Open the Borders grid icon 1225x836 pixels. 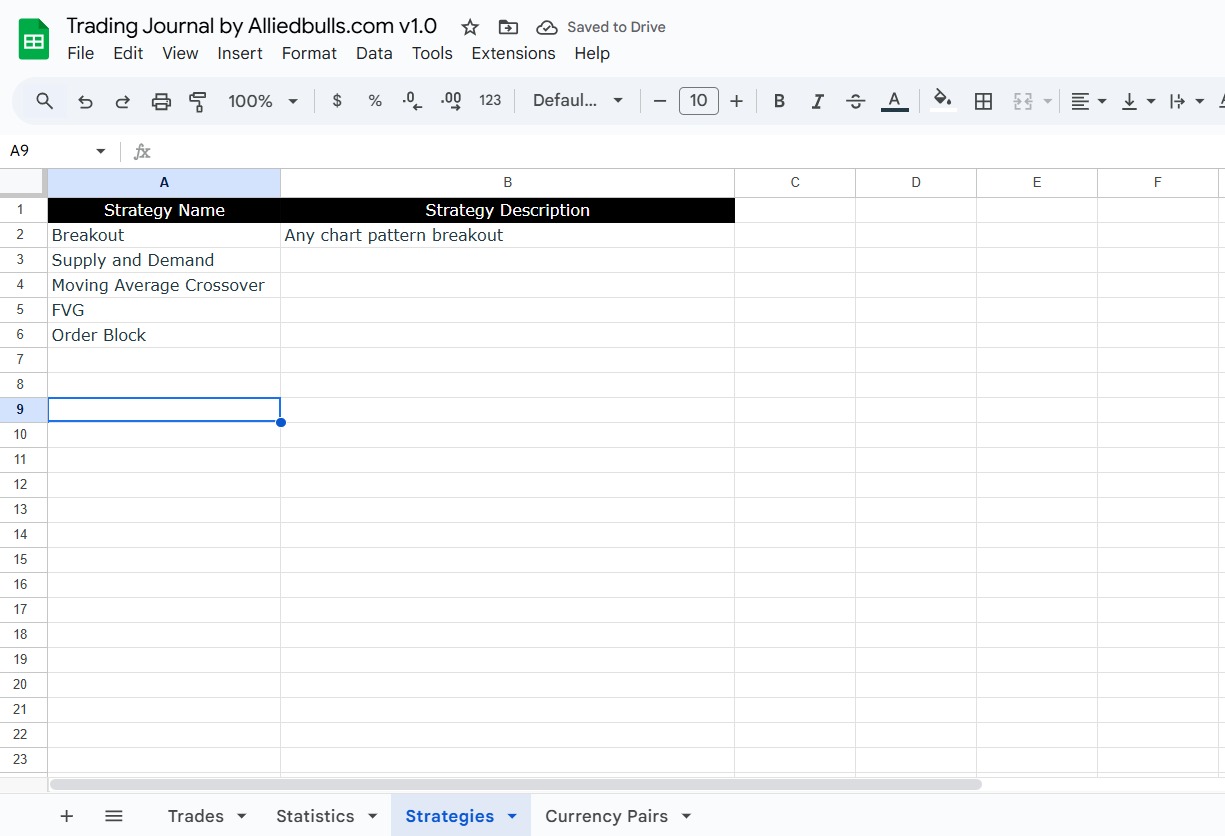coord(983,101)
